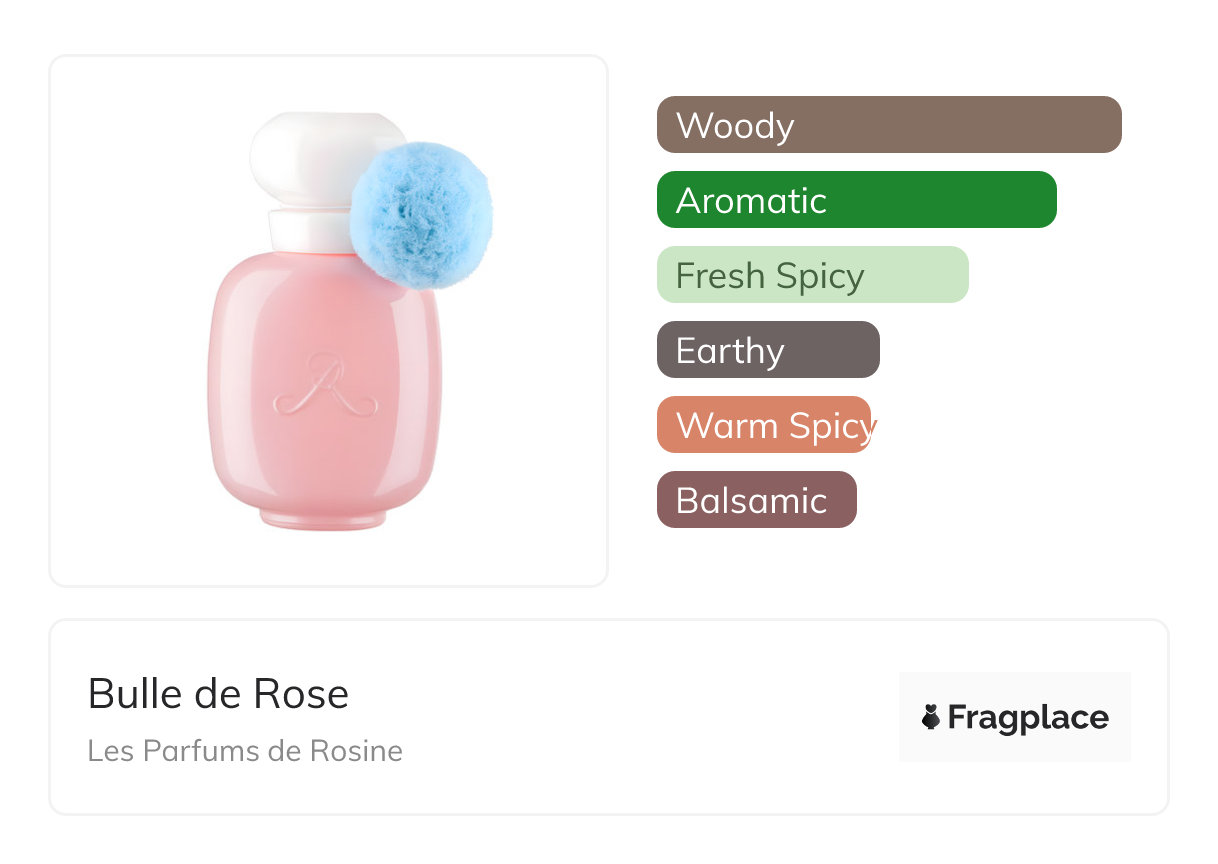Click the Balsamic accord bar
Image resolution: width=1218 pixels, height=864 pixels.
(756, 500)
